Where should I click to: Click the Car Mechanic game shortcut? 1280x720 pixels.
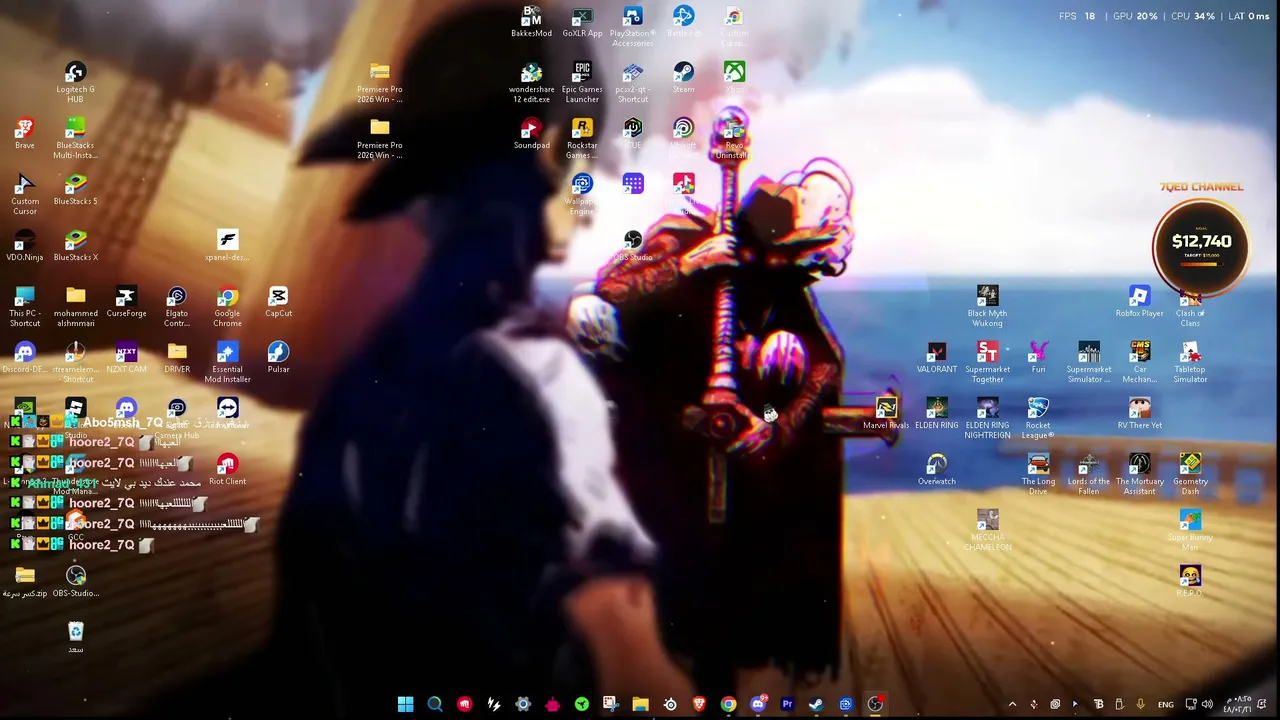point(1139,363)
